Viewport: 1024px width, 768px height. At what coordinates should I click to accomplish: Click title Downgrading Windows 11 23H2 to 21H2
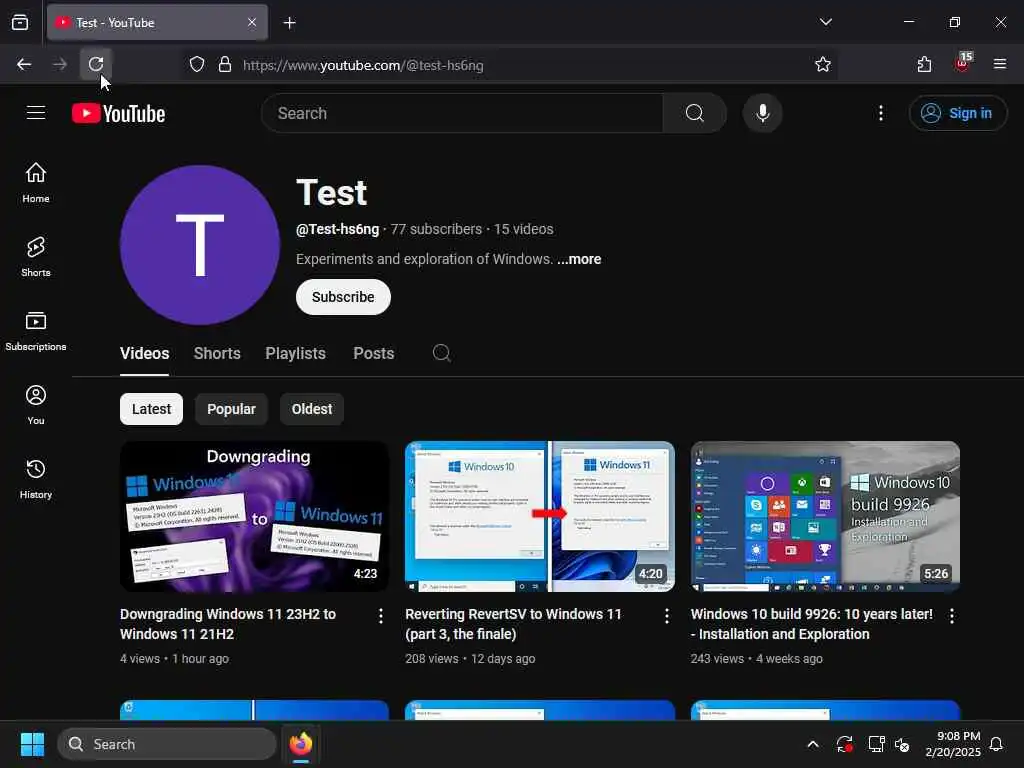pyautogui.click(x=228, y=624)
